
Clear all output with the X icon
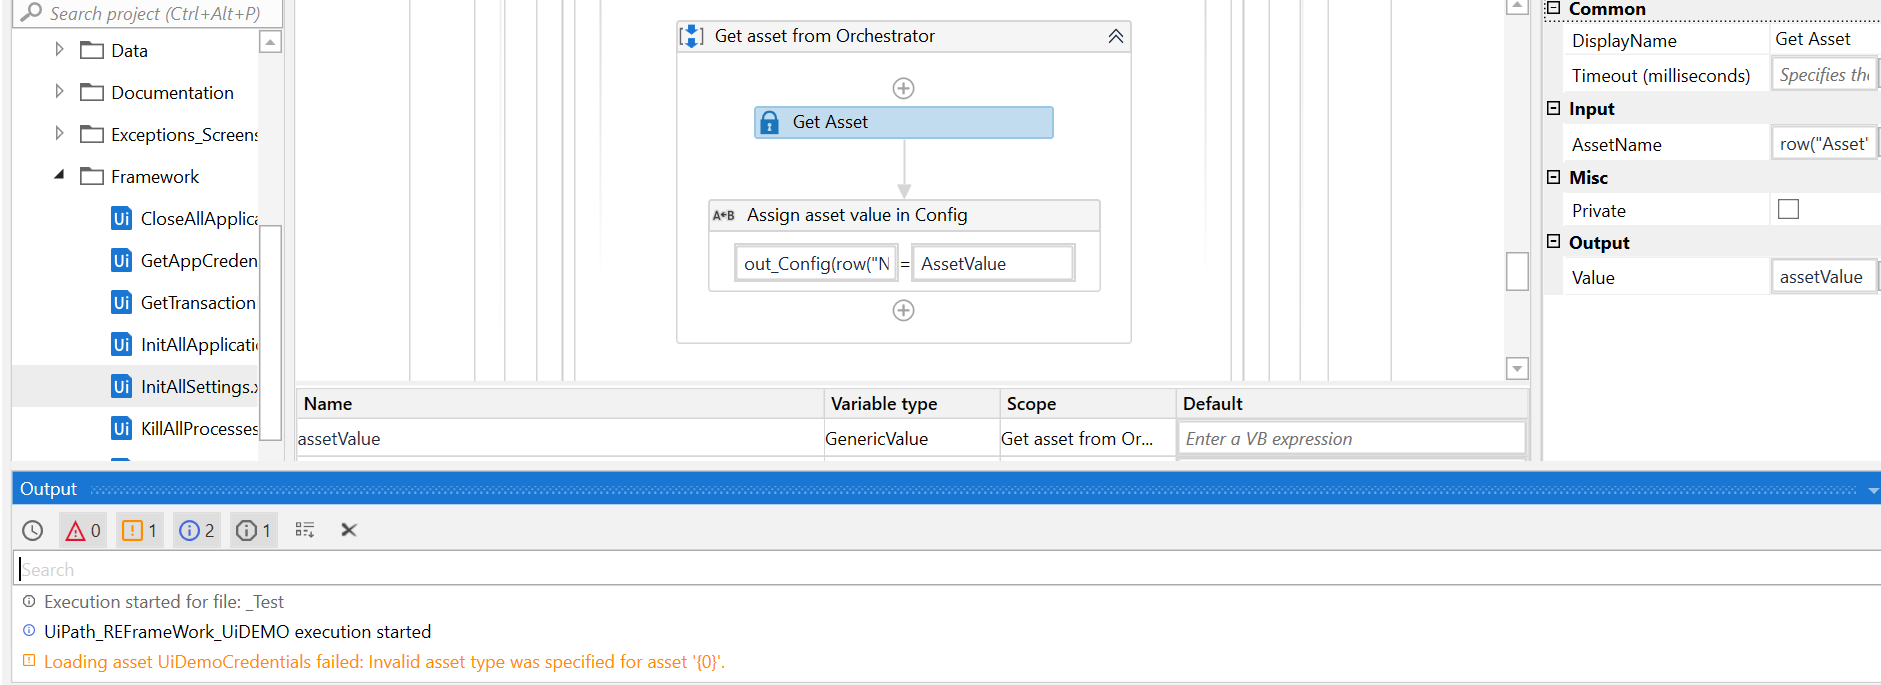click(349, 529)
